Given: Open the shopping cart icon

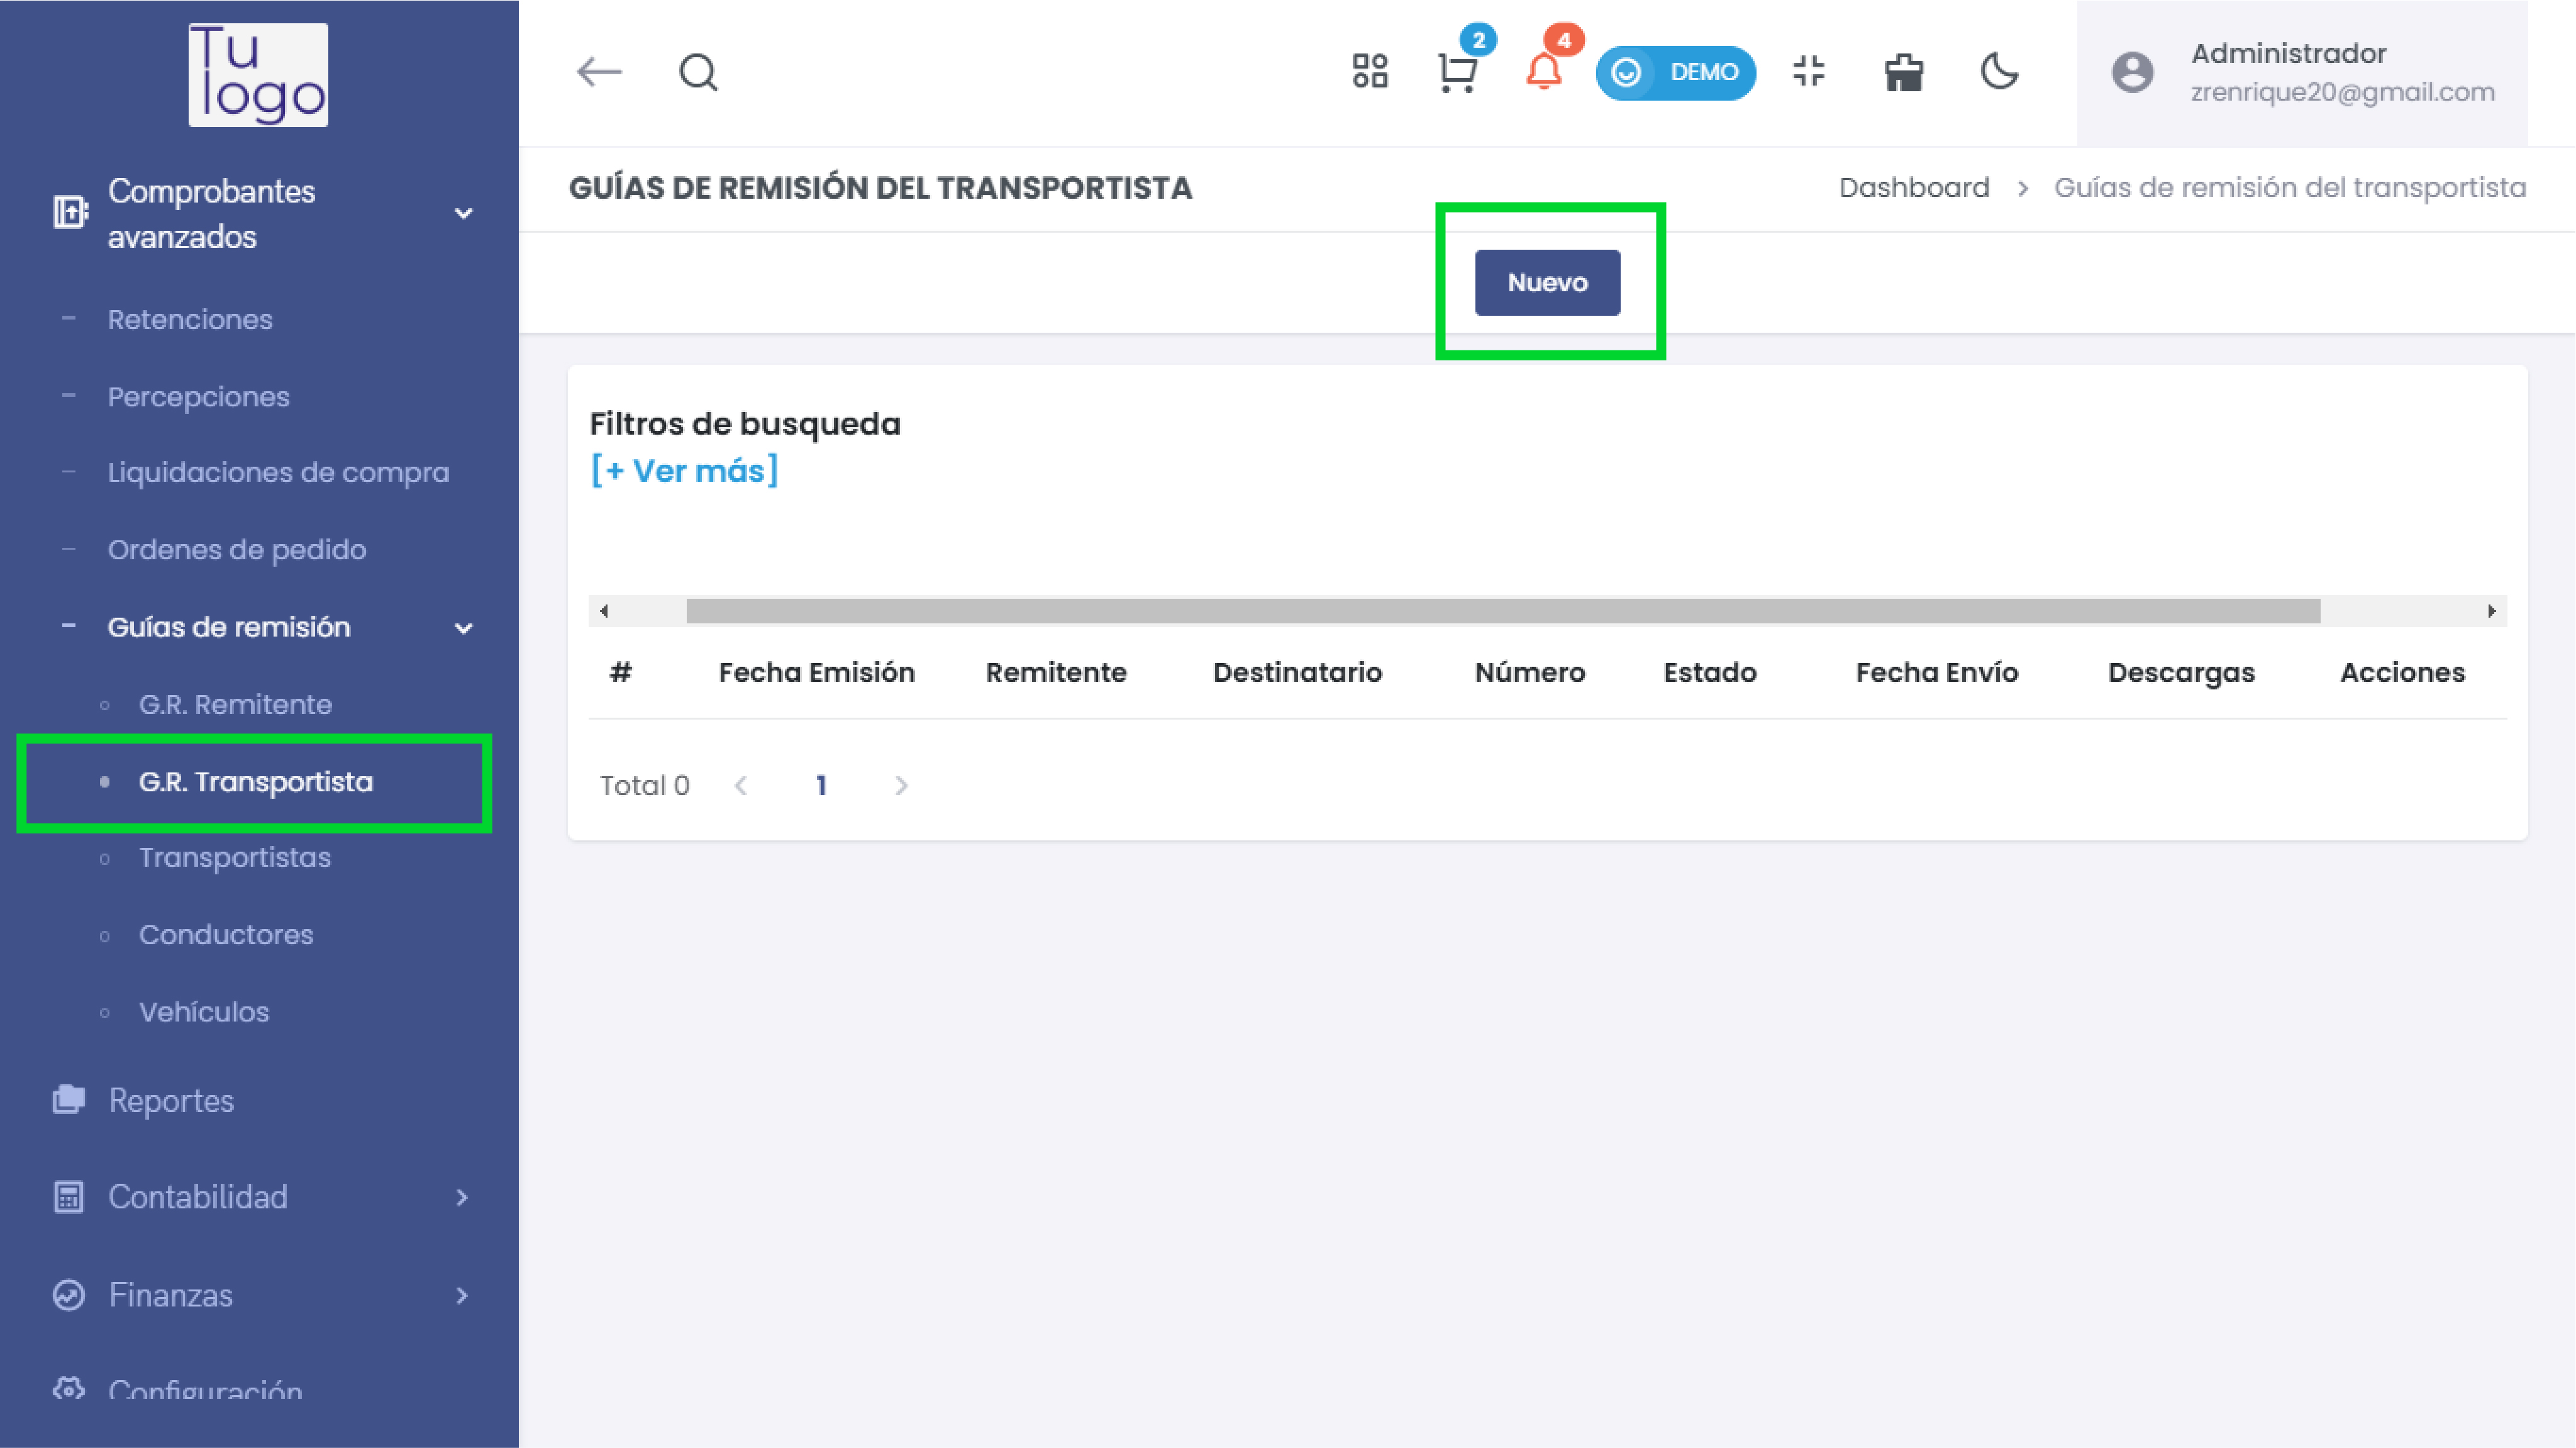Looking at the screenshot, I should point(1457,72).
